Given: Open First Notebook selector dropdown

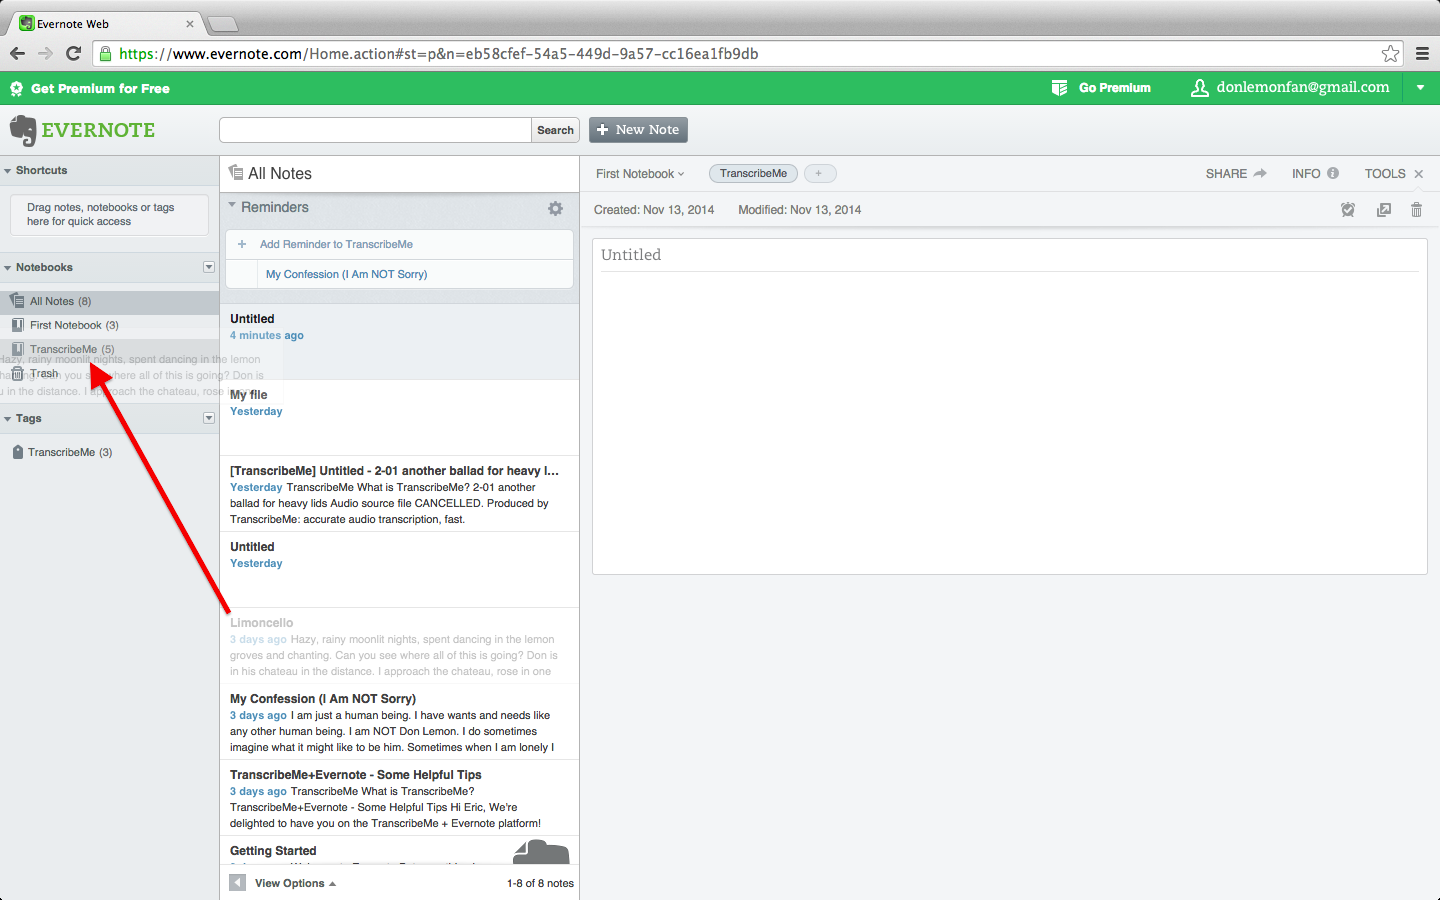Looking at the screenshot, I should [x=640, y=174].
